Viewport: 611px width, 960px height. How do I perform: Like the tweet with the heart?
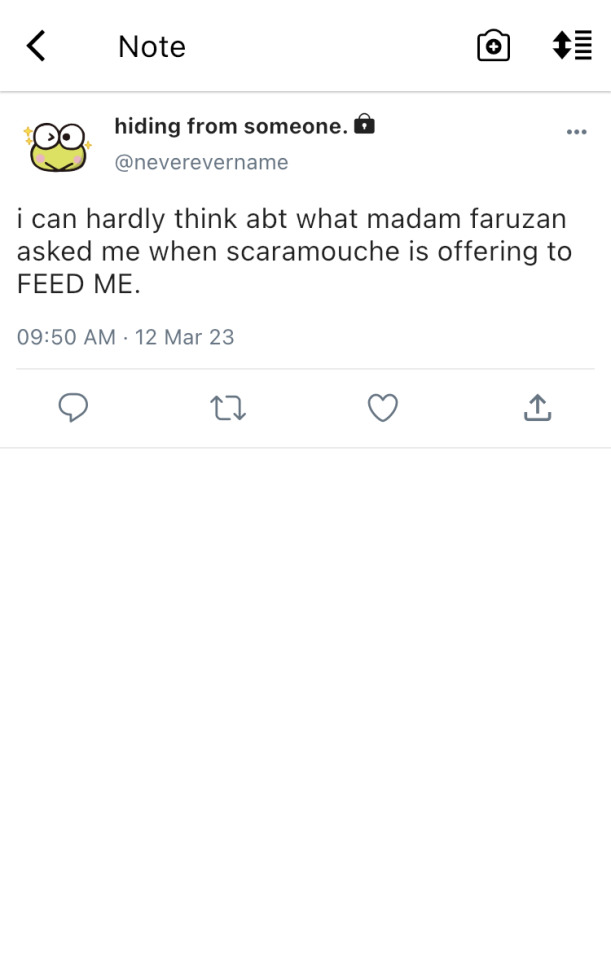coord(383,407)
